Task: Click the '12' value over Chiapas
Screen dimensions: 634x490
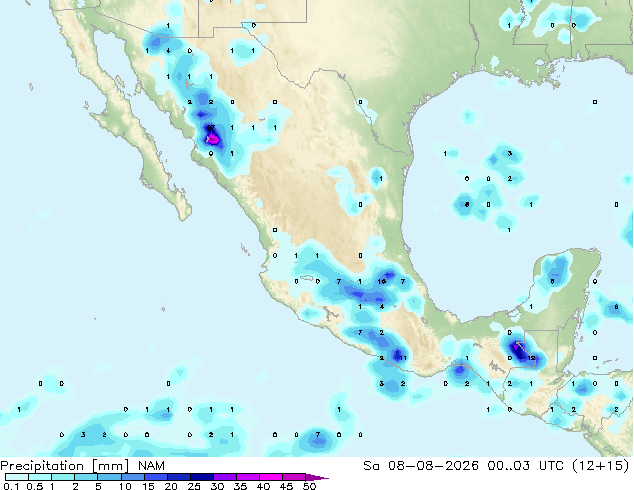Action: click(x=531, y=358)
